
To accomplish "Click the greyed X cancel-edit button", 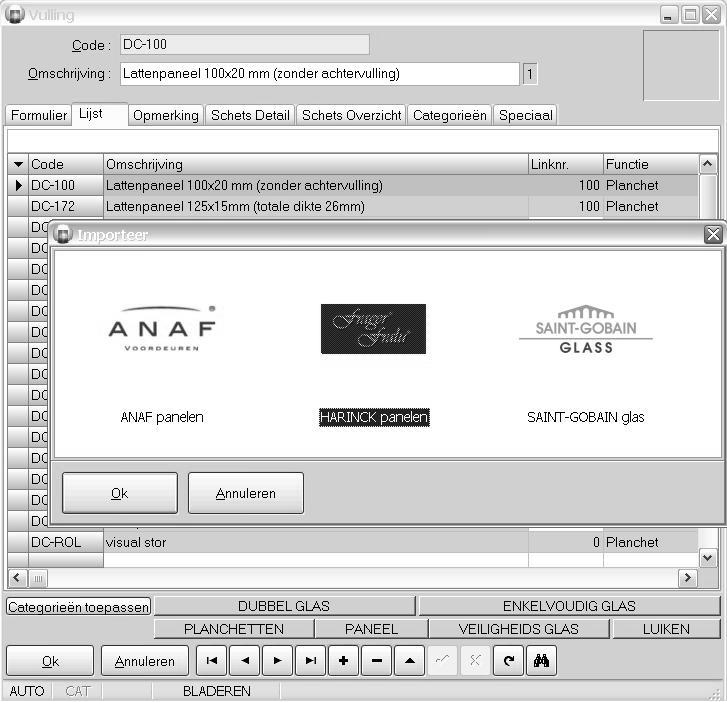I will [x=475, y=660].
